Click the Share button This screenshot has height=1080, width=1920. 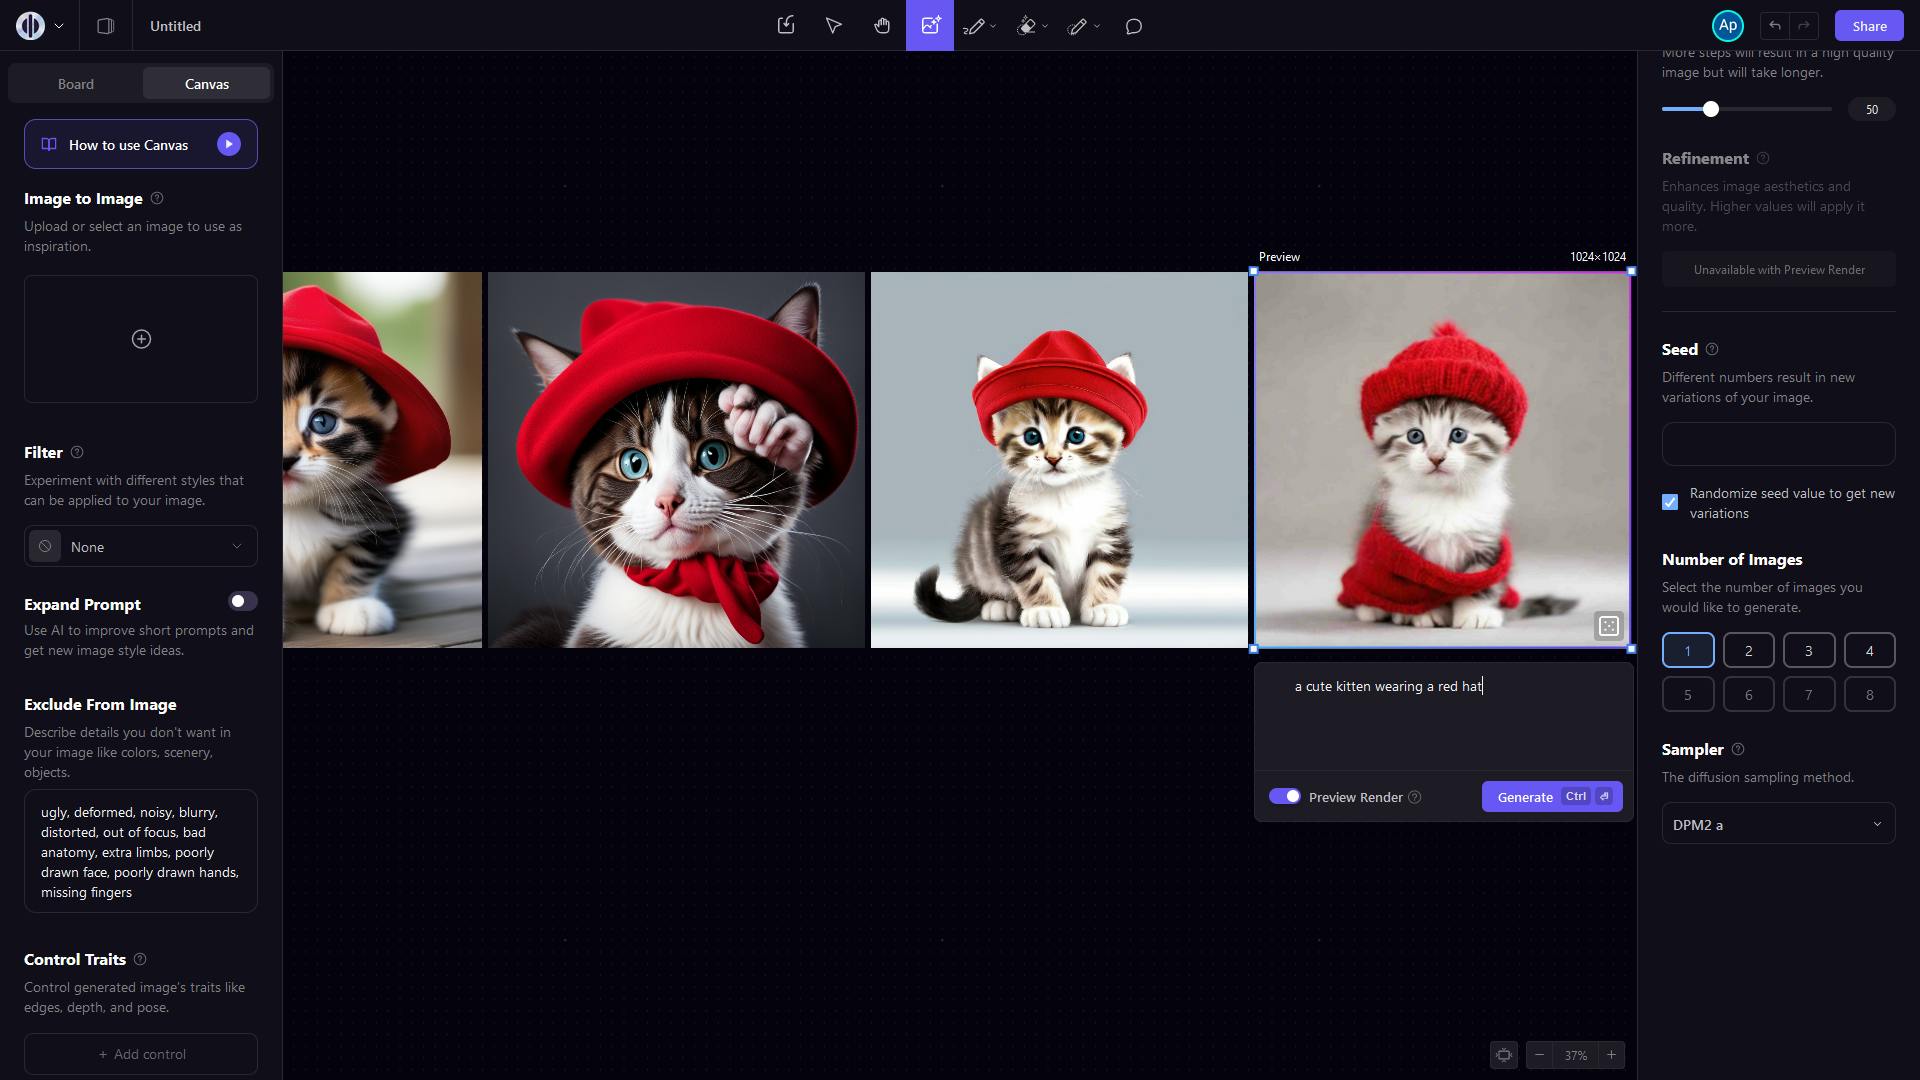(1868, 26)
